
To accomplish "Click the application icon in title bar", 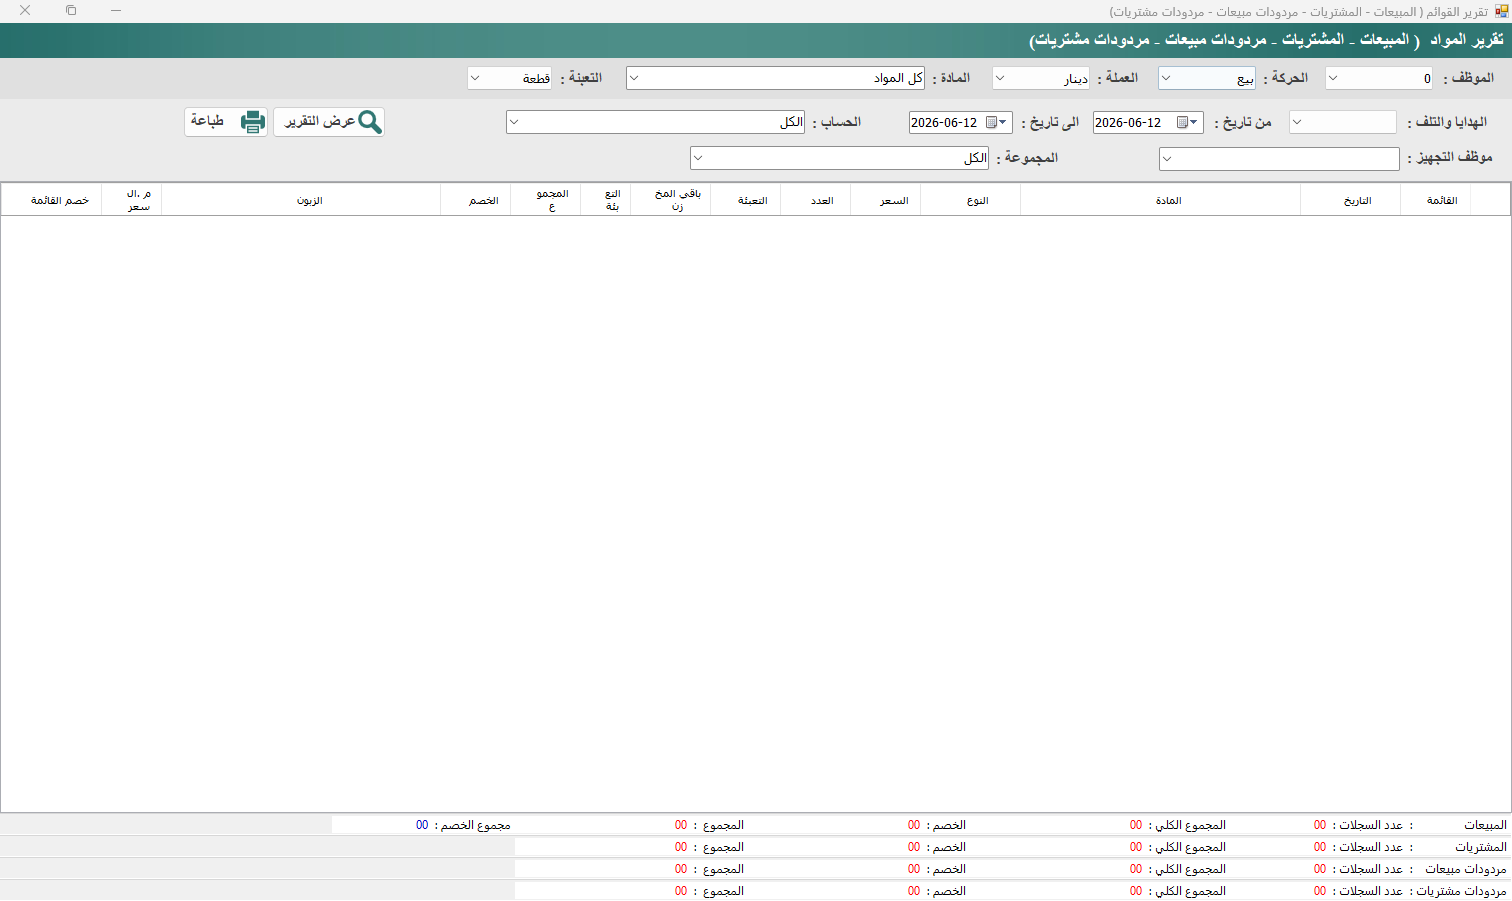I will 1501,11.
